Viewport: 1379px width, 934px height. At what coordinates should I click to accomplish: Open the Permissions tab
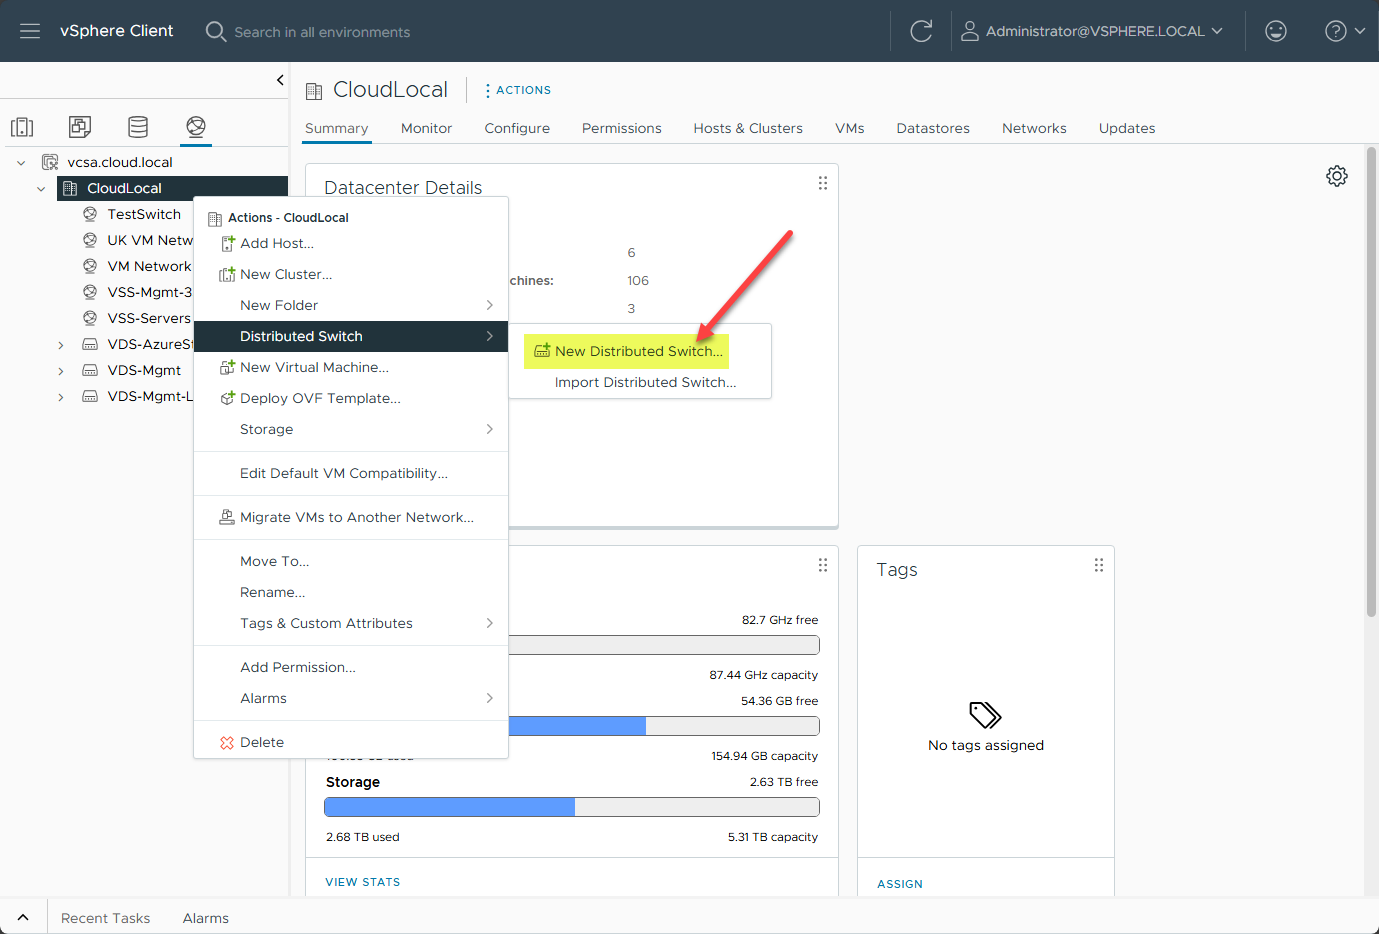click(622, 128)
